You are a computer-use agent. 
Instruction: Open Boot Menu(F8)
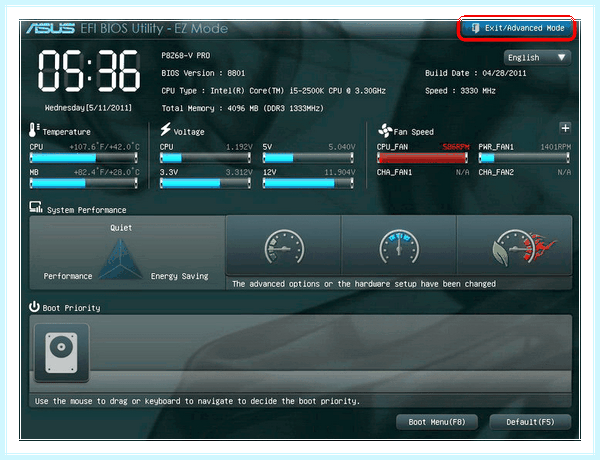click(437, 422)
